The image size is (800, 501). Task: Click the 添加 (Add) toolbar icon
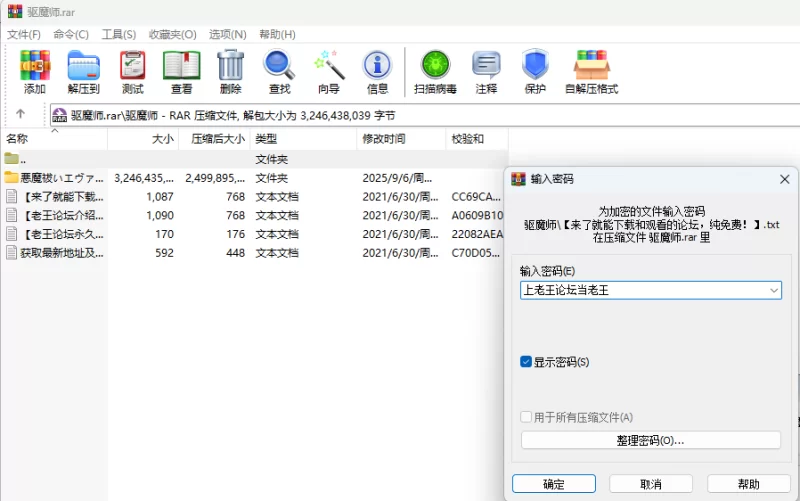point(35,65)
